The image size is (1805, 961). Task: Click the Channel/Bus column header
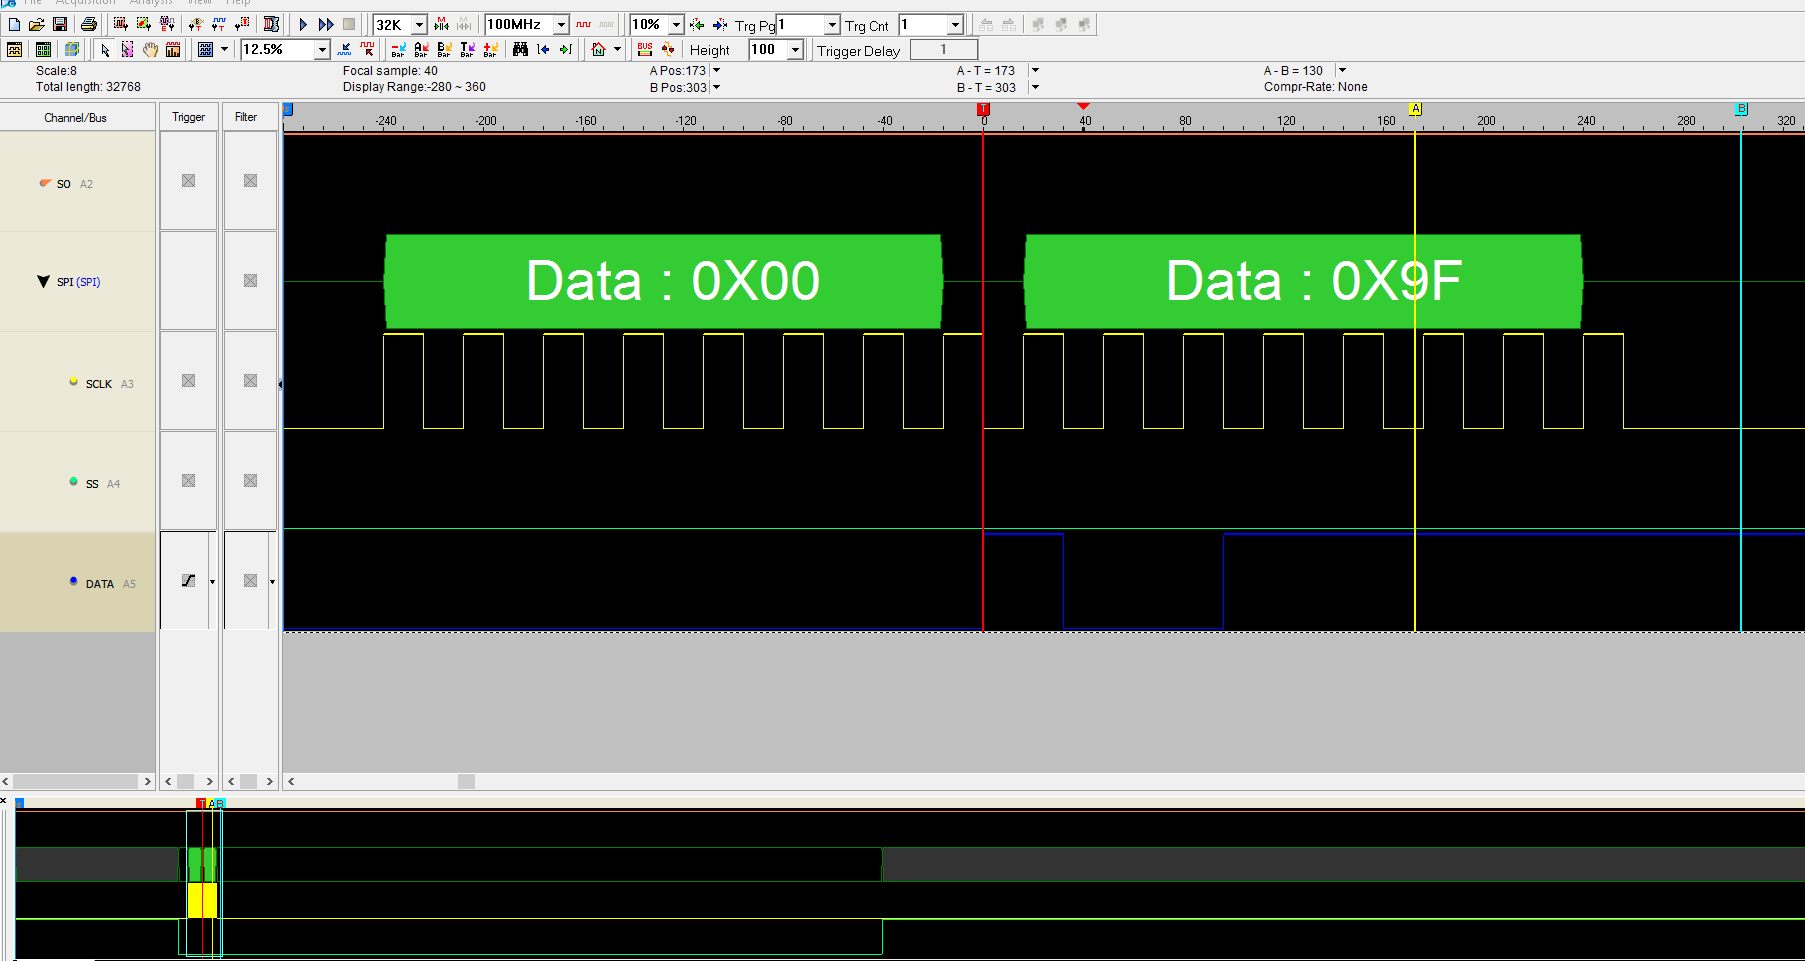tap(76, 118)
